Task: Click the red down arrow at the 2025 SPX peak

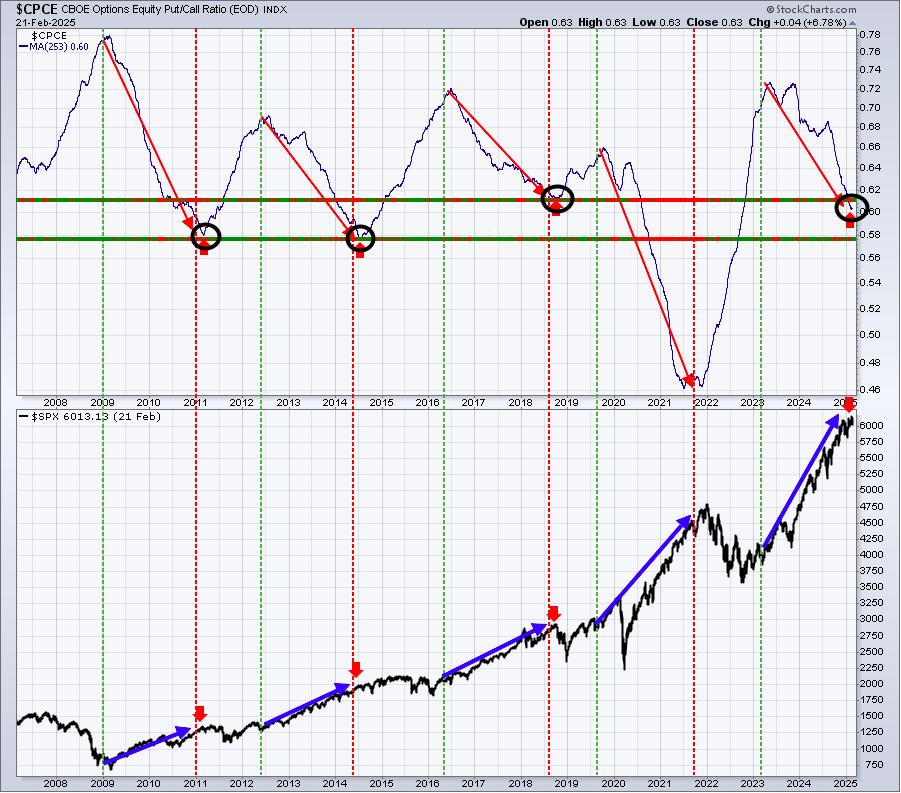Action: (x=849, y=404)
